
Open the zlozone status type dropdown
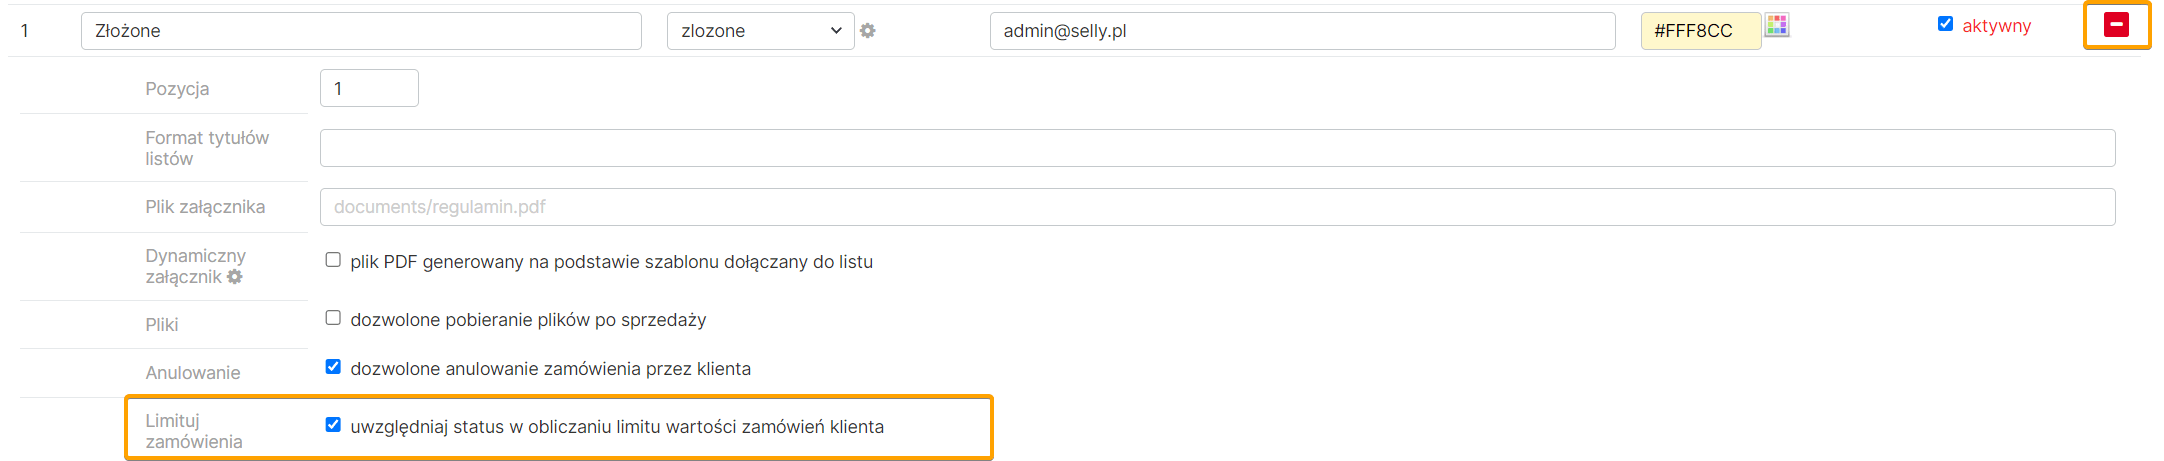[x=760, y=31]
